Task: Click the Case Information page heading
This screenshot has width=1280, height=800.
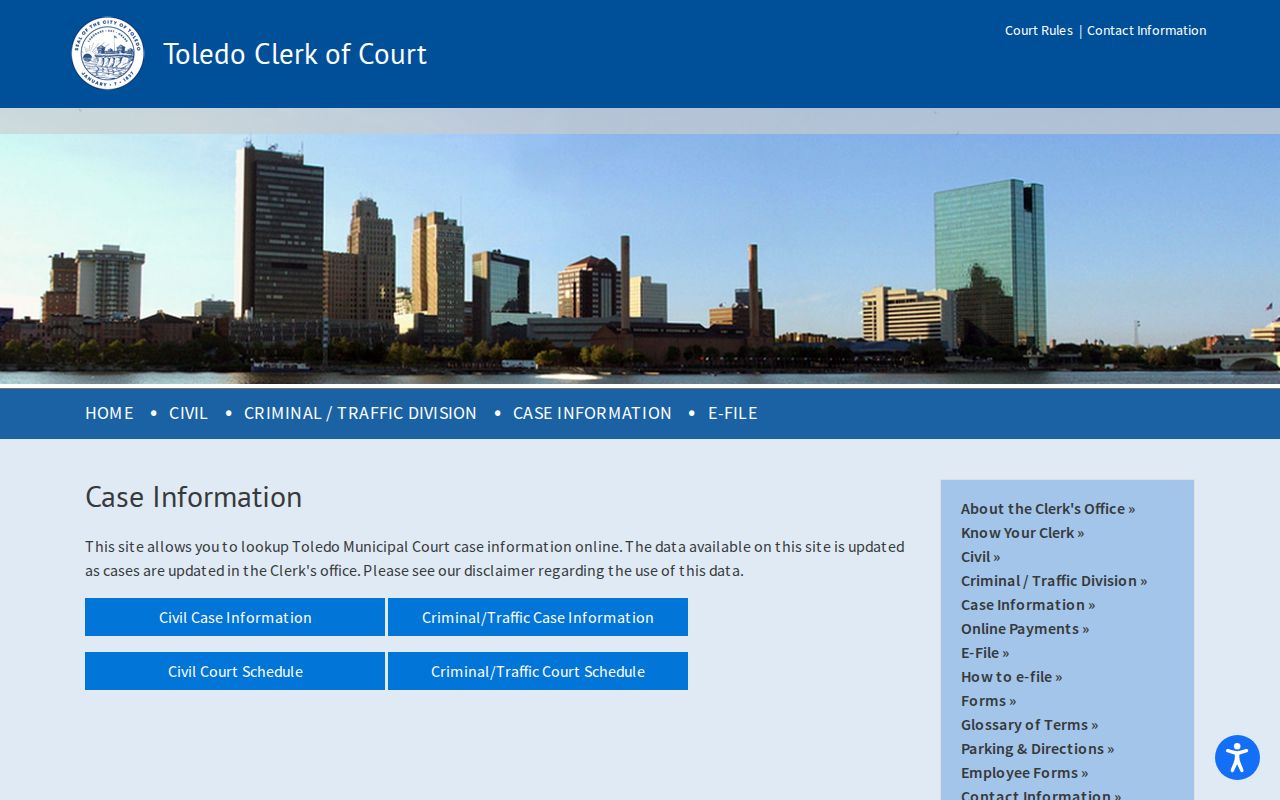Action: click(193, 497)
